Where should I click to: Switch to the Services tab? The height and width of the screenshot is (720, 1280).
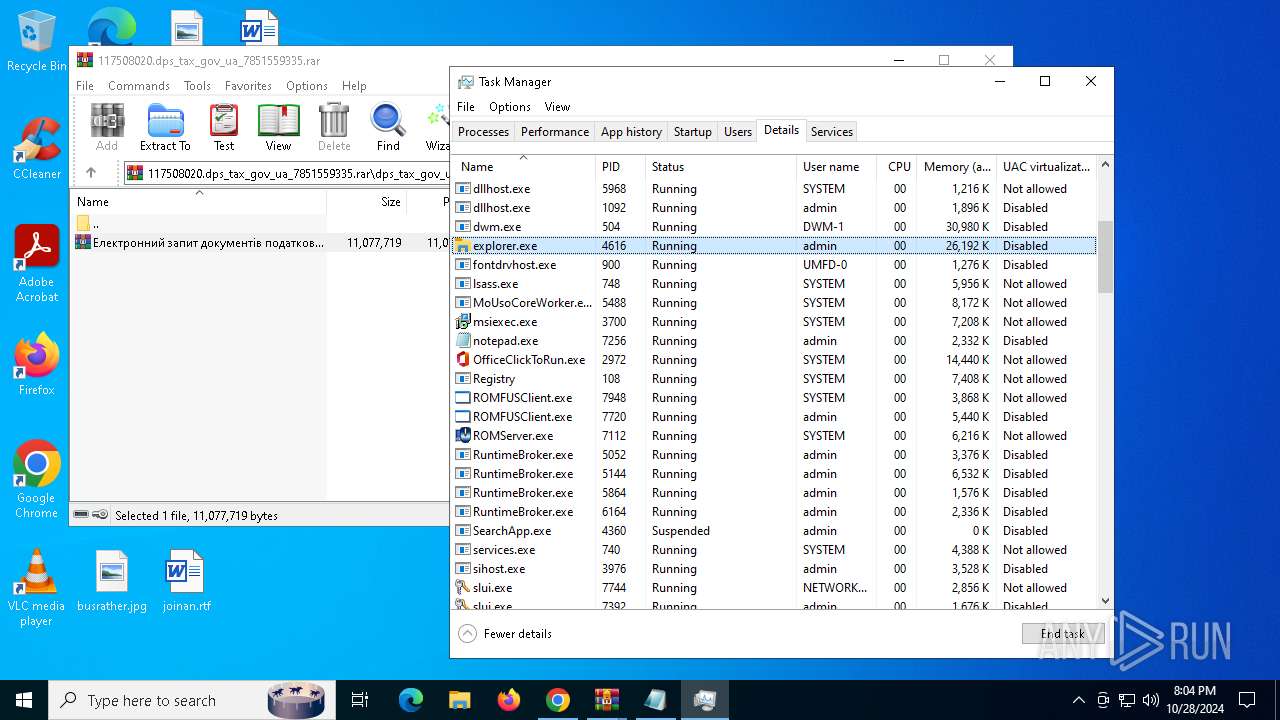pyautogui.click(x=832, y=132)
